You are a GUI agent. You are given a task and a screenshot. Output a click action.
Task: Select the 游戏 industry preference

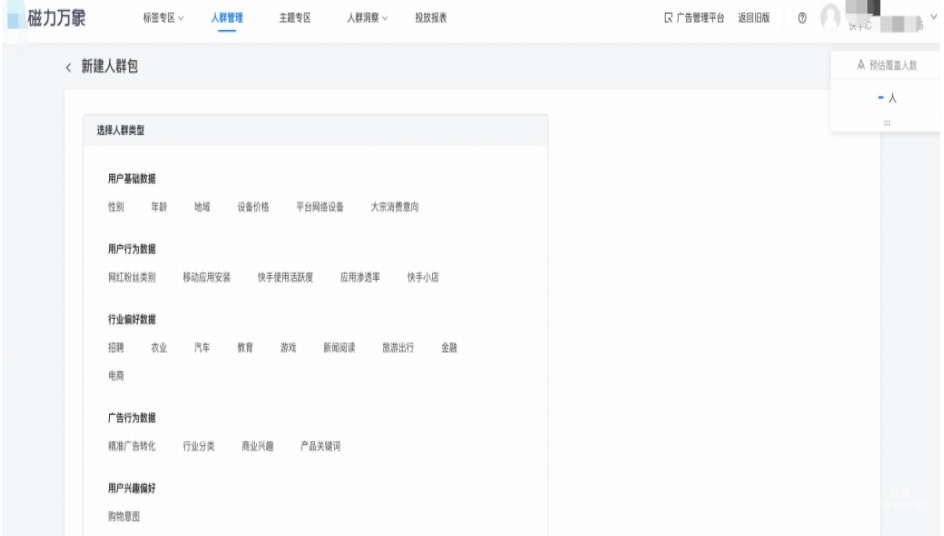pyautogui.click(x=288, y=348)
